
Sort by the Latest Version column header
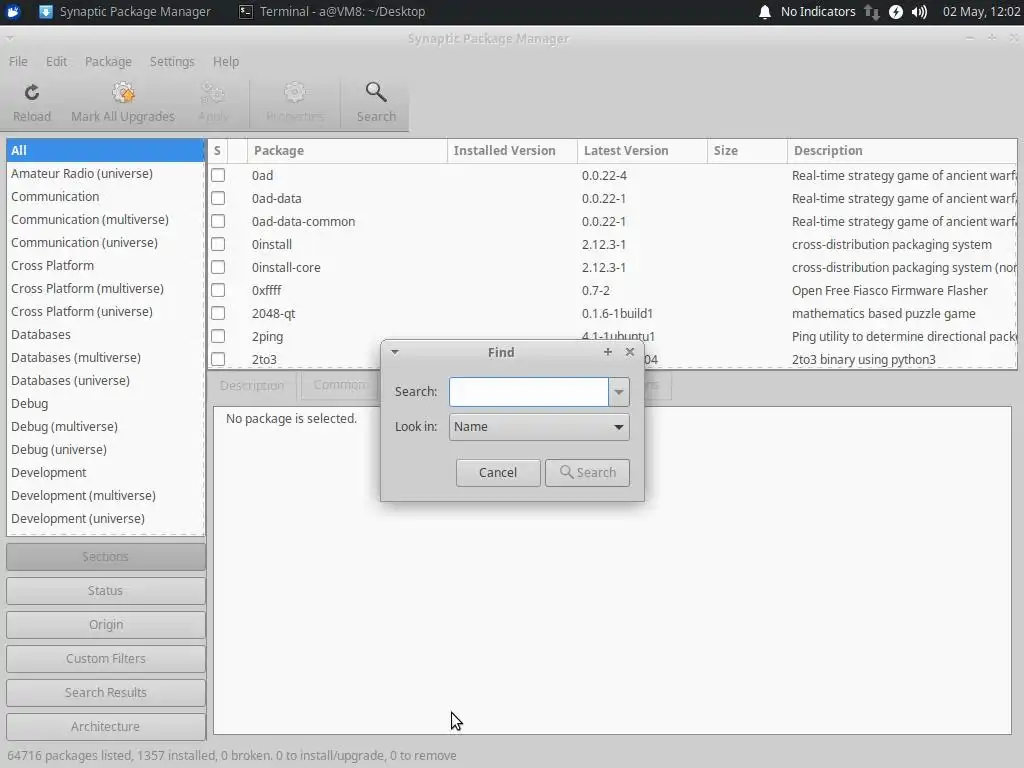click(642, 150)
